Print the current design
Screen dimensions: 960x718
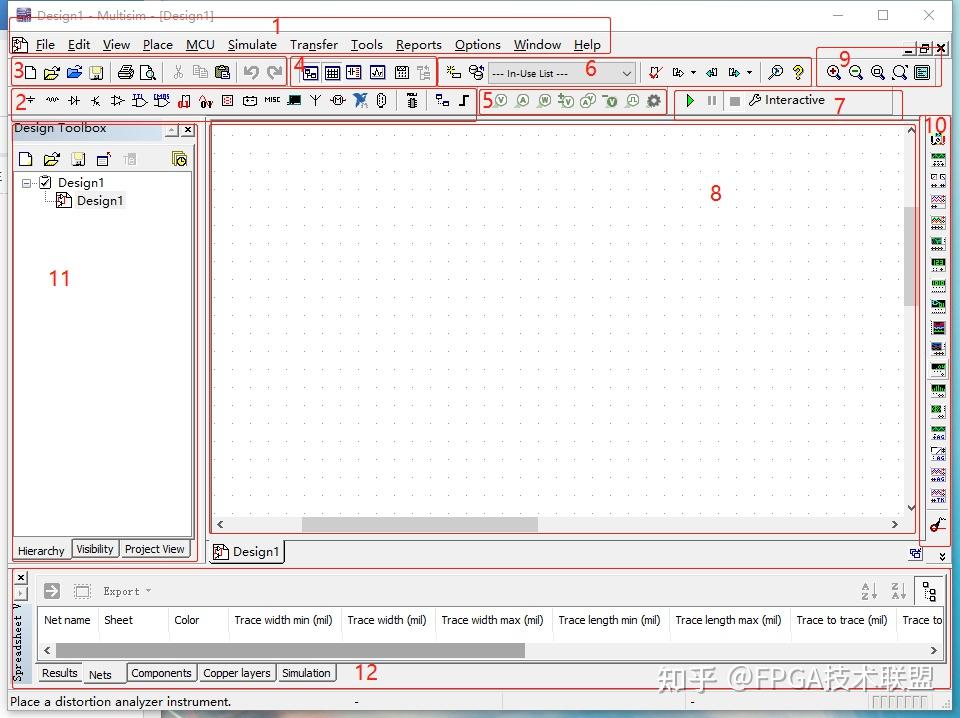(127, 72)
